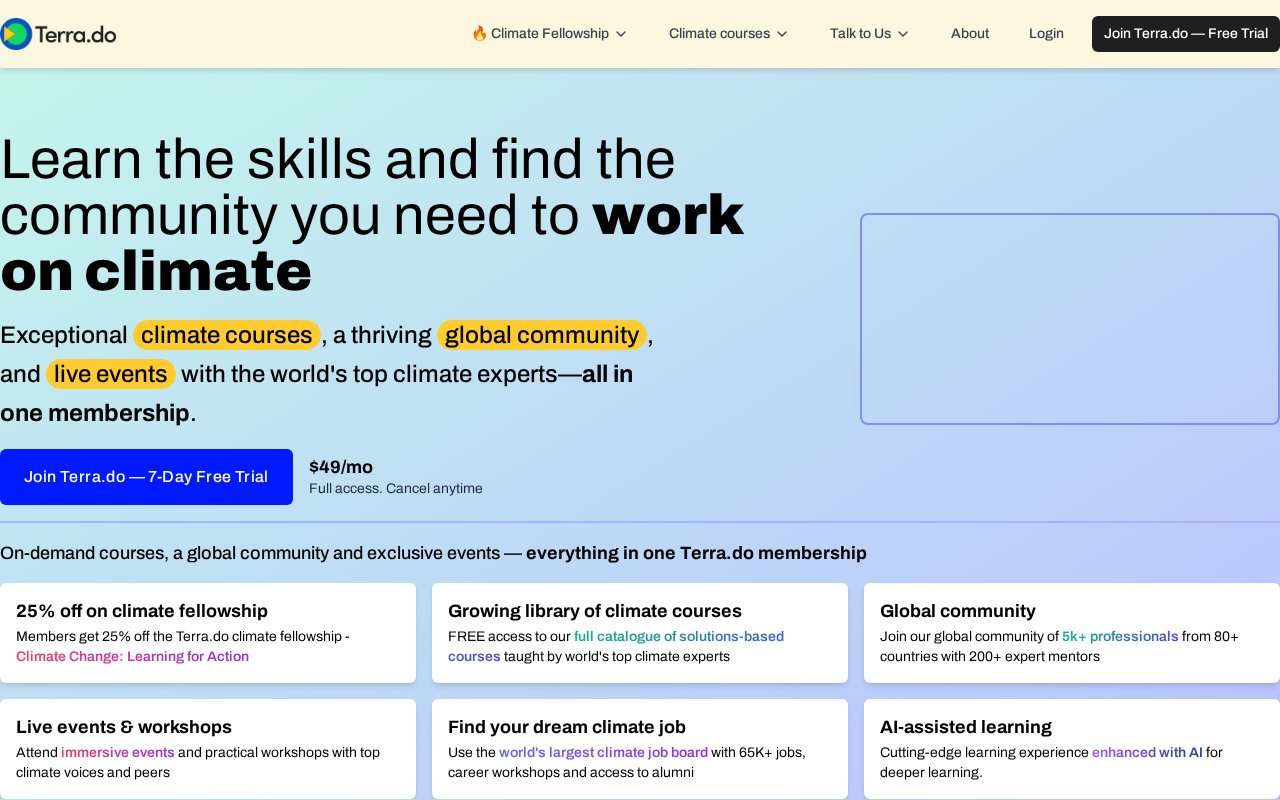
Task: Select the Find your dream climate job heading
Action: (x=567, y=727)
